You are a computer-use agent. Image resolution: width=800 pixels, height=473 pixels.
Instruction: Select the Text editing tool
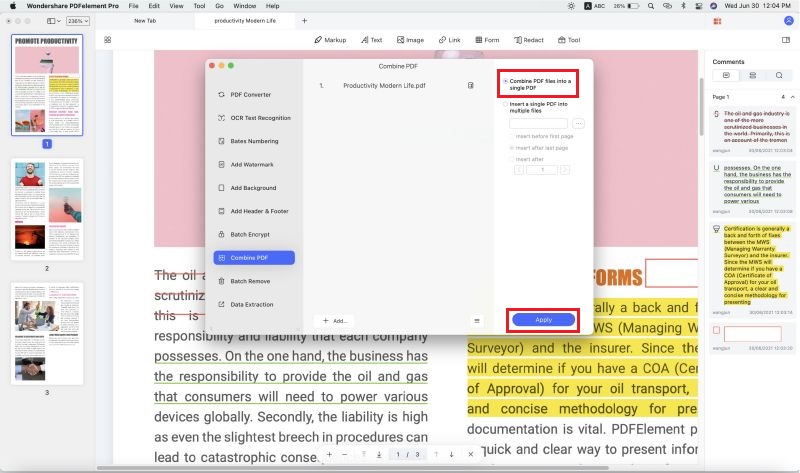371,40
